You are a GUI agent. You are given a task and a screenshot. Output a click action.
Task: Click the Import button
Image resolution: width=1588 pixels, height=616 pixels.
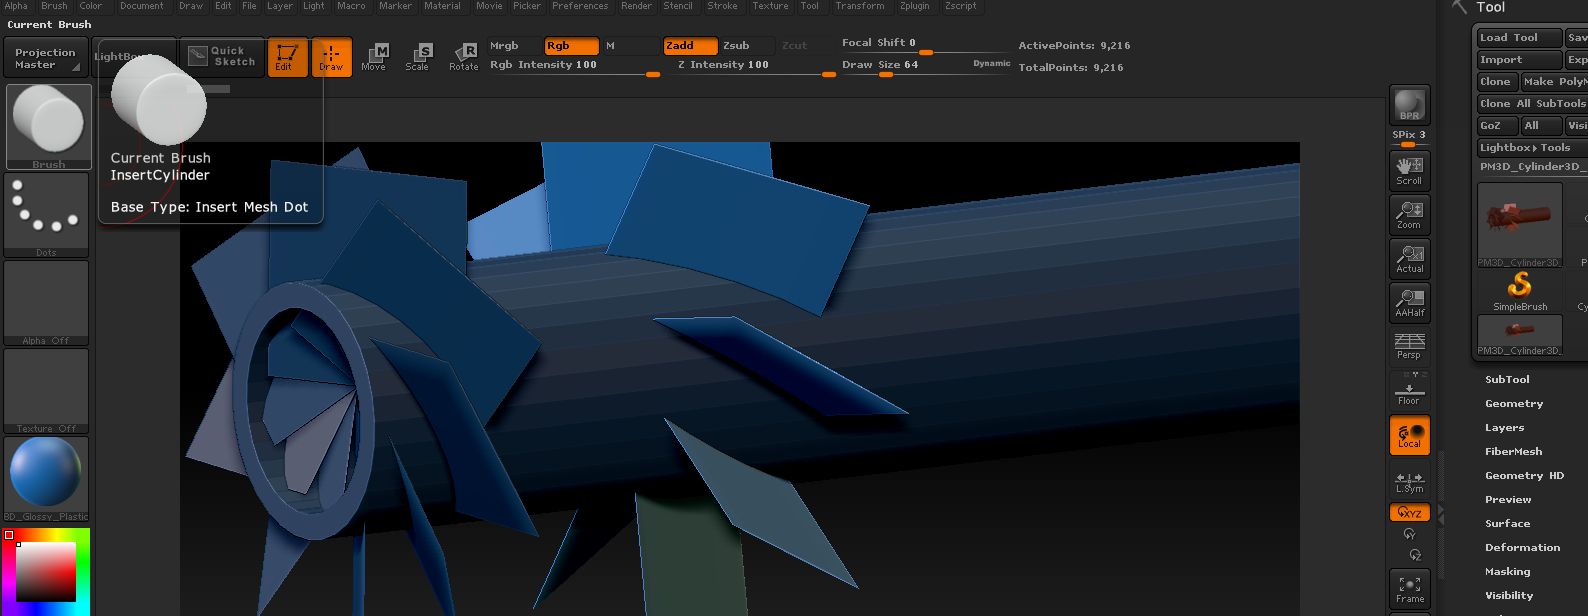pos(1519,60)
